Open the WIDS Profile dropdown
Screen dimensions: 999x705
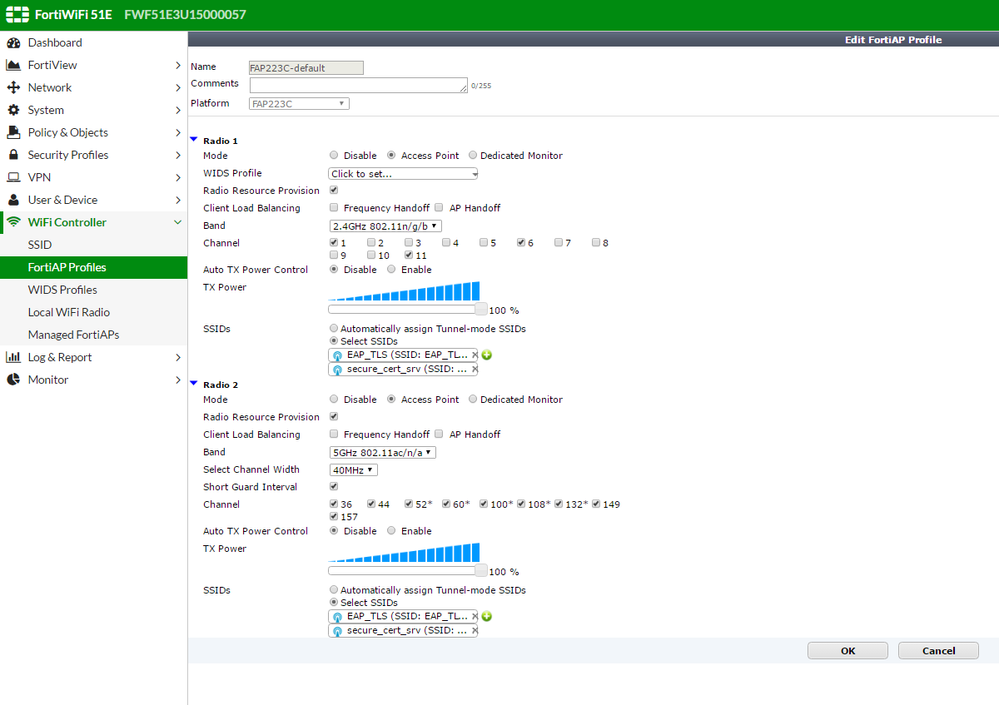tap(403, 173)
